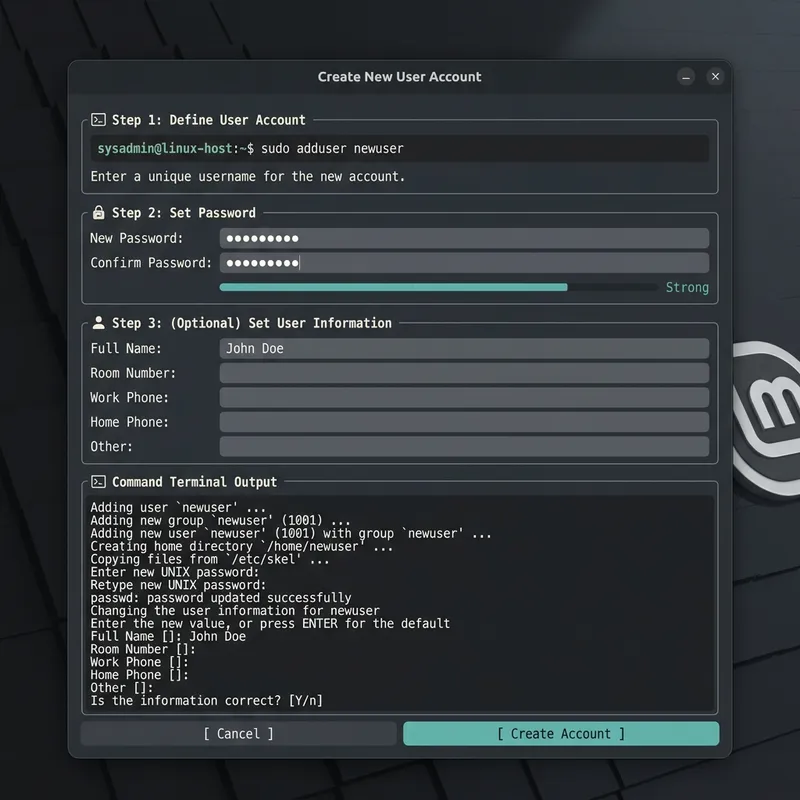Click the 'Other:' form label
The height and width of the screenshot is (800, 800).
click(111, 446)
